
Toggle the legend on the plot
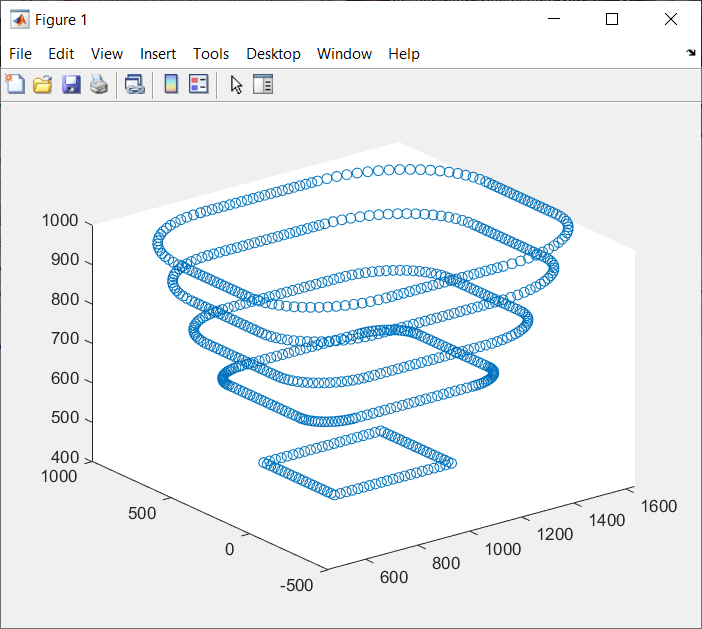198,85
